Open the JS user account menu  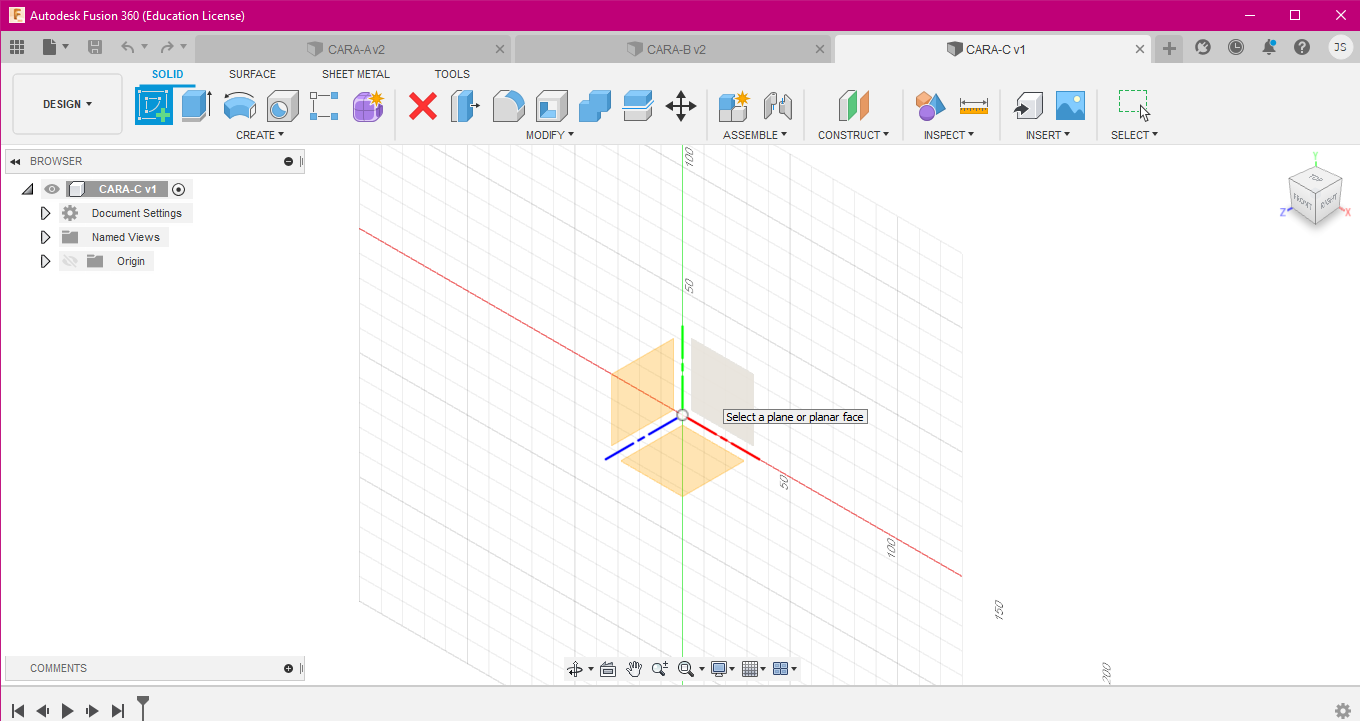[1340, 47]
